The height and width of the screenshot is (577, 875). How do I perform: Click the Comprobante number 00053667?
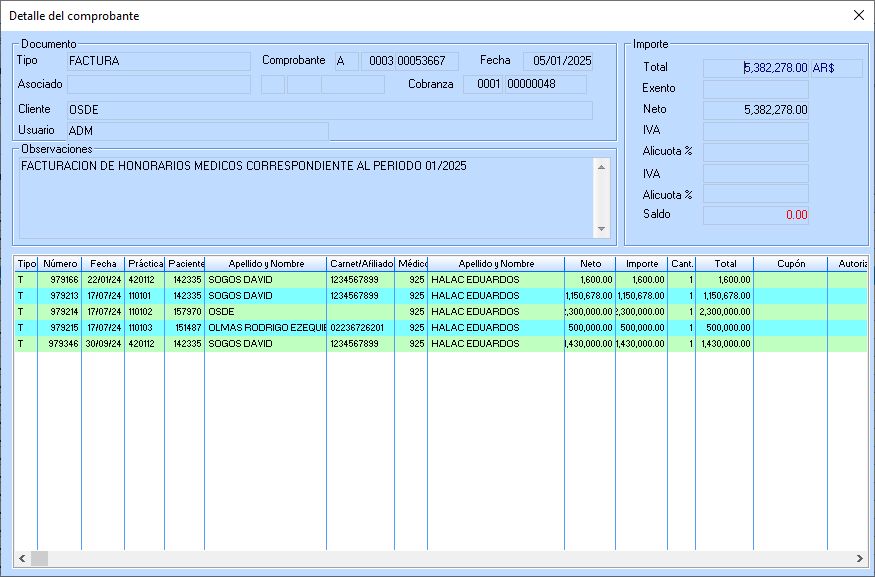click(427, 61)
